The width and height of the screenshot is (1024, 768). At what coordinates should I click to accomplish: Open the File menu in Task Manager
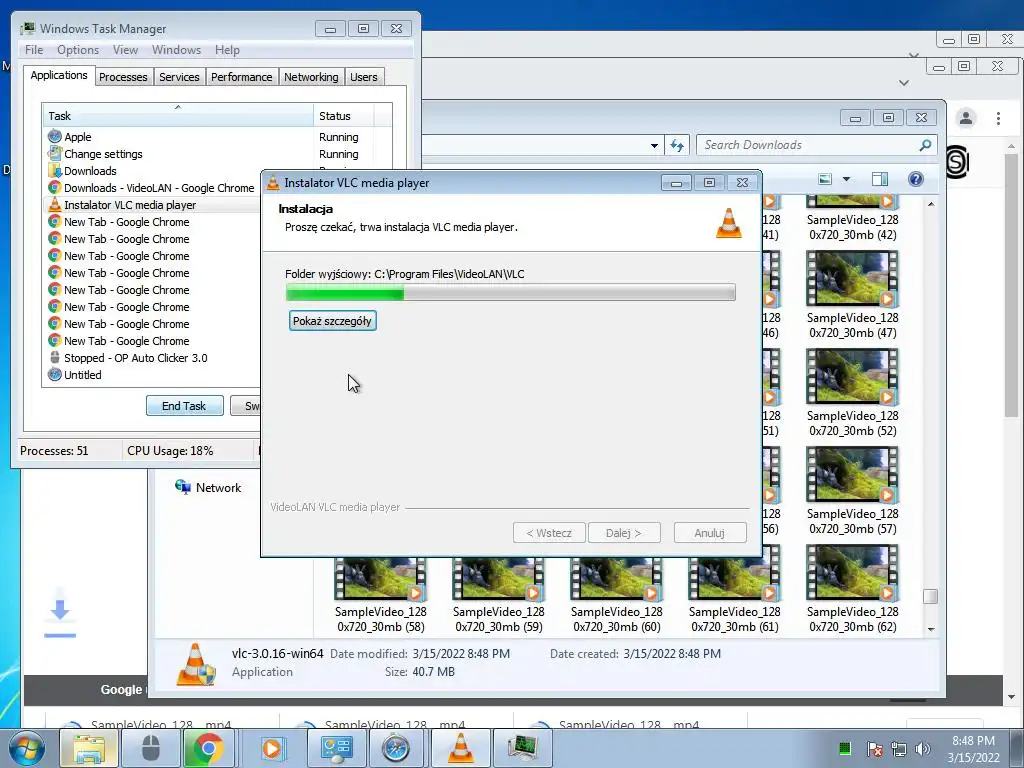34,50
